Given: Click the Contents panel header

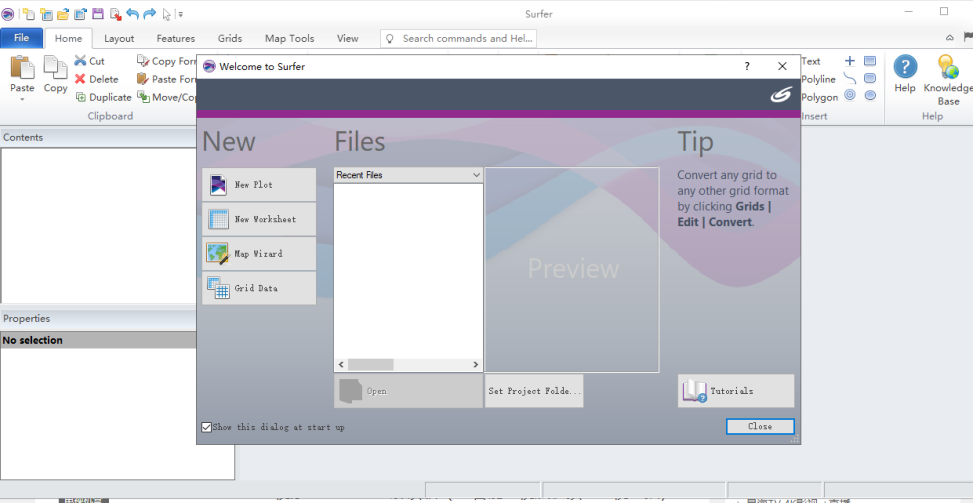Looking at the screenshot, I should tap(99, 138).
